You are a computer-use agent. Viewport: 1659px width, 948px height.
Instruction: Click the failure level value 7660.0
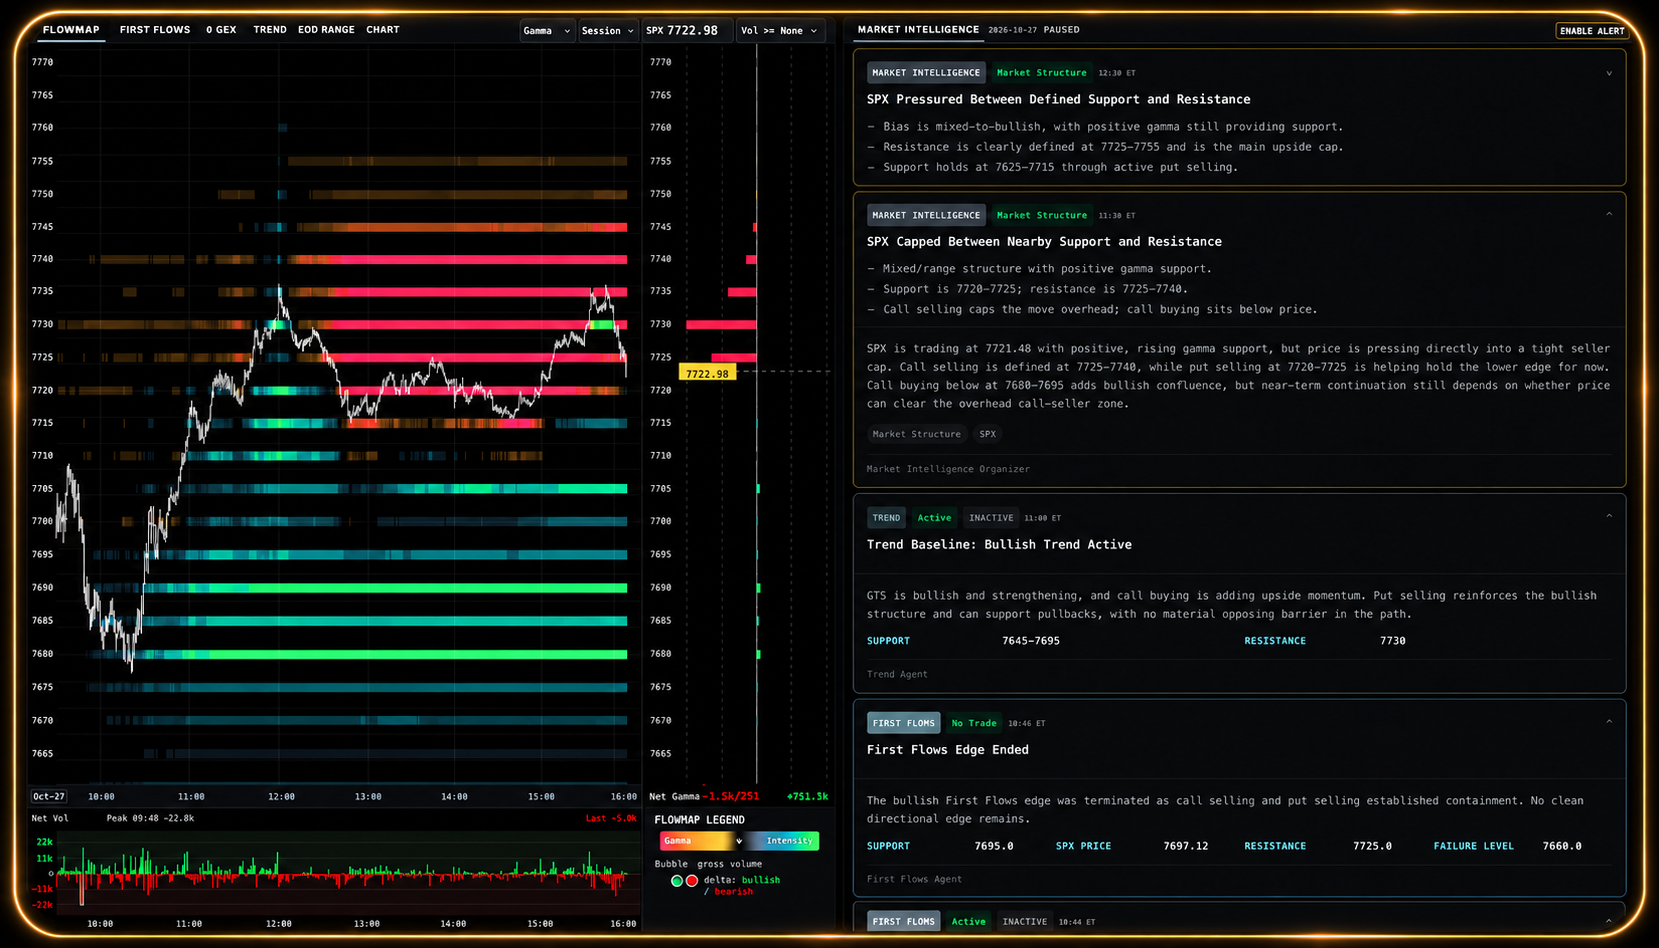[x=1562, y=846]
